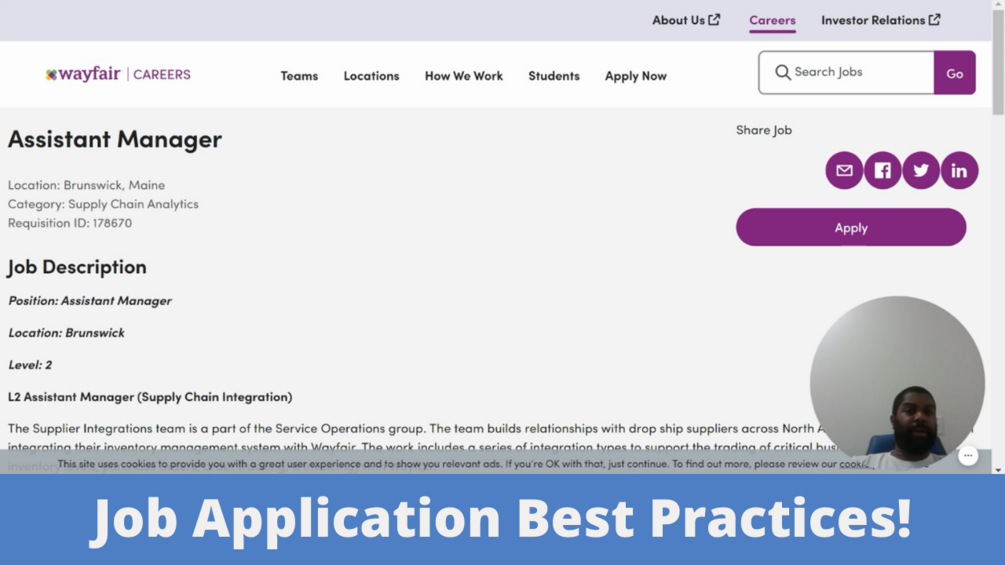Click the Job Description heading
Viewport: 1005px width, 565px height.
(x=77, y=267)
